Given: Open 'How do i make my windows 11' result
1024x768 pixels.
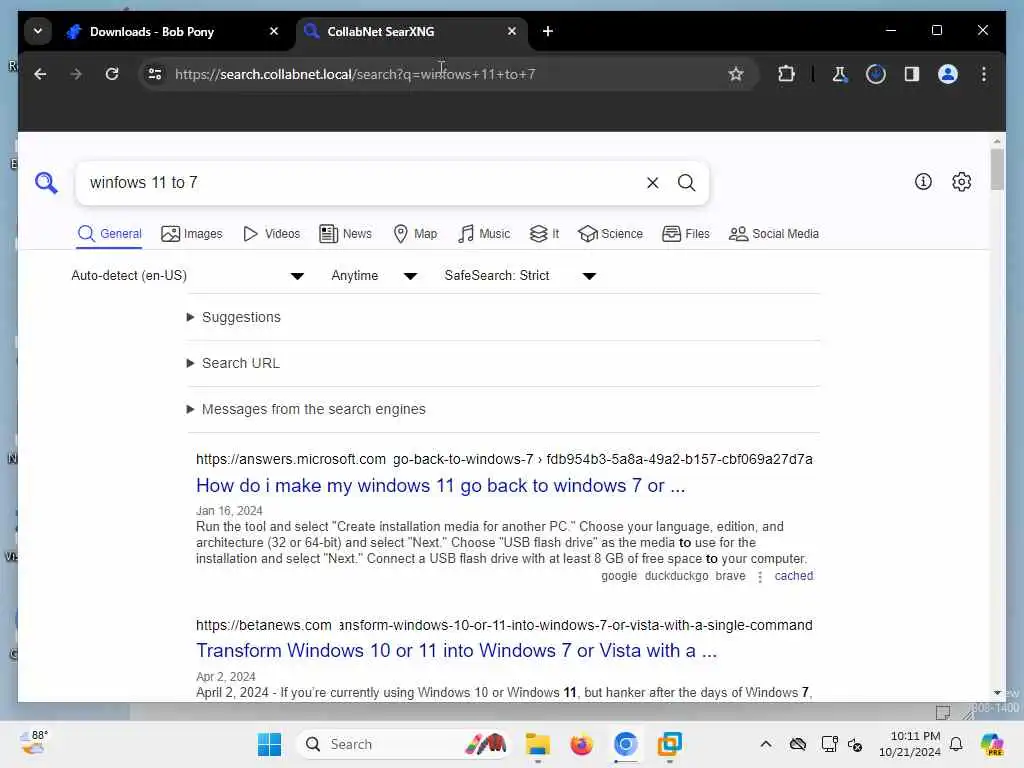Looking at the screenshot, I should [441, 486].
